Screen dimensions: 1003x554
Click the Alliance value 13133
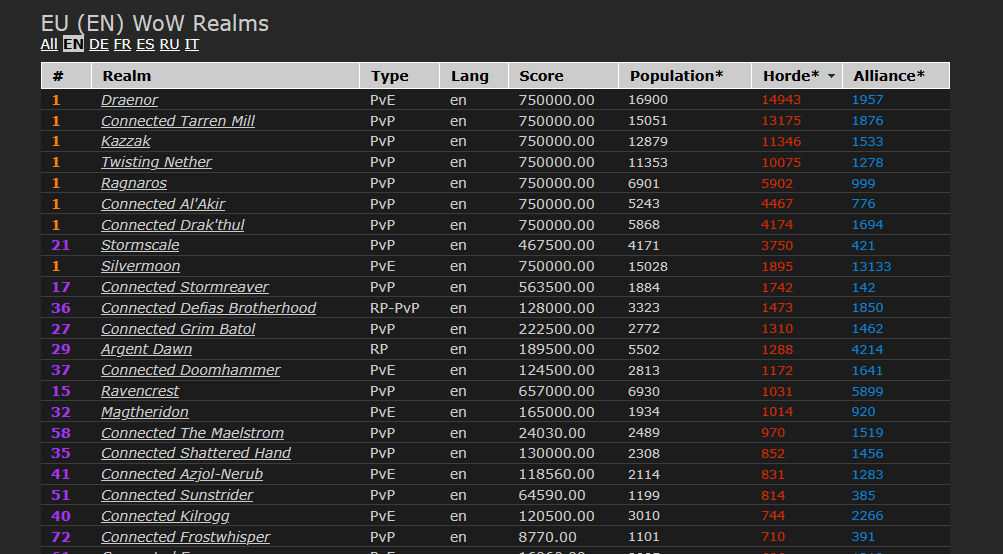click(871, 266)
